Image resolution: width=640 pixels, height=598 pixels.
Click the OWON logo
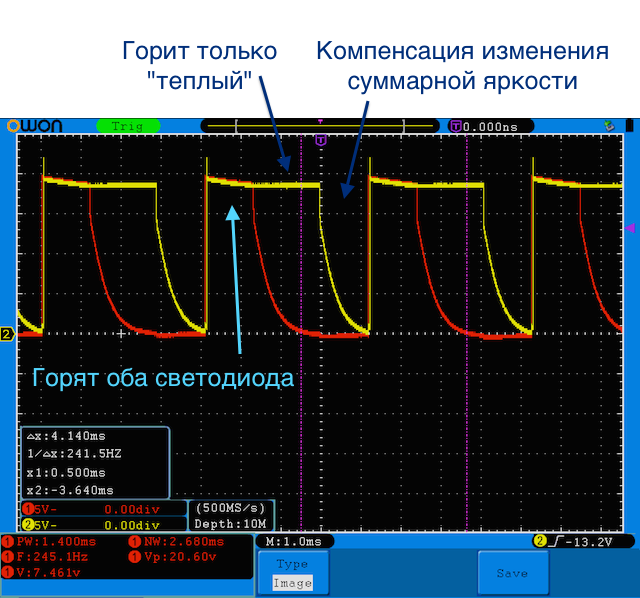(x=35, y=126)
